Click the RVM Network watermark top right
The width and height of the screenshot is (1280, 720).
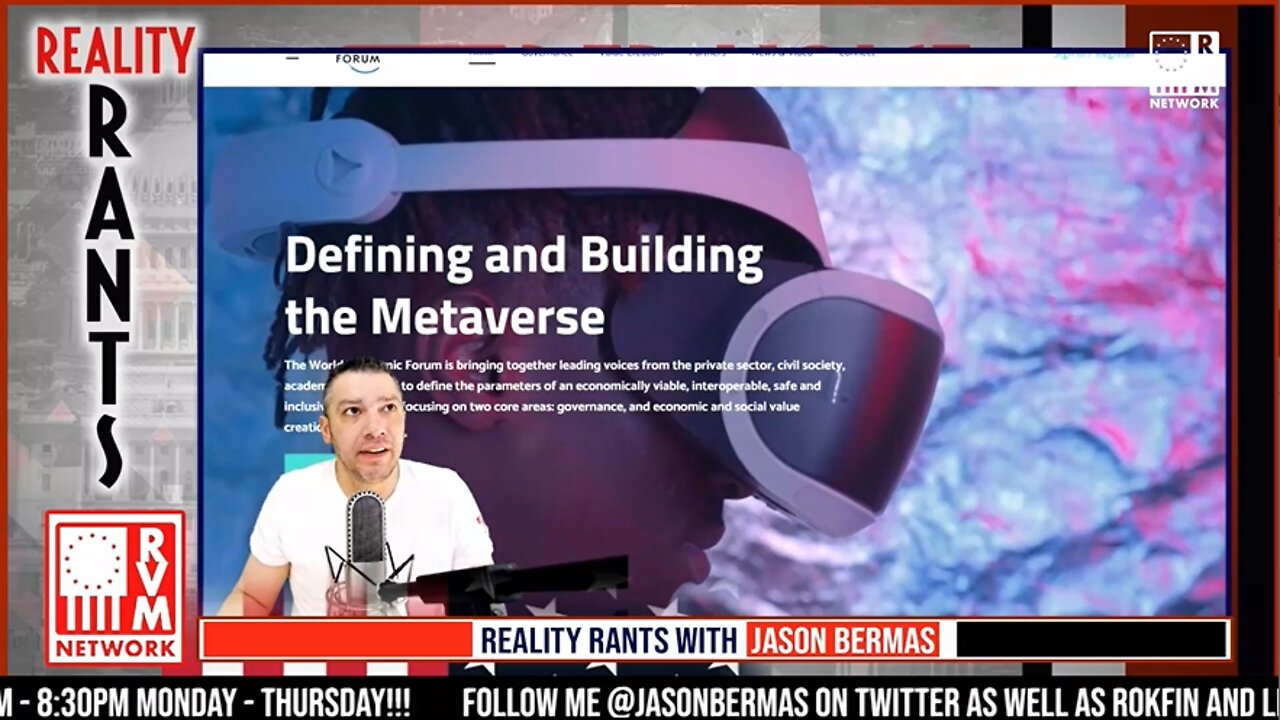pyautogui.click(x=1184, y=70)
